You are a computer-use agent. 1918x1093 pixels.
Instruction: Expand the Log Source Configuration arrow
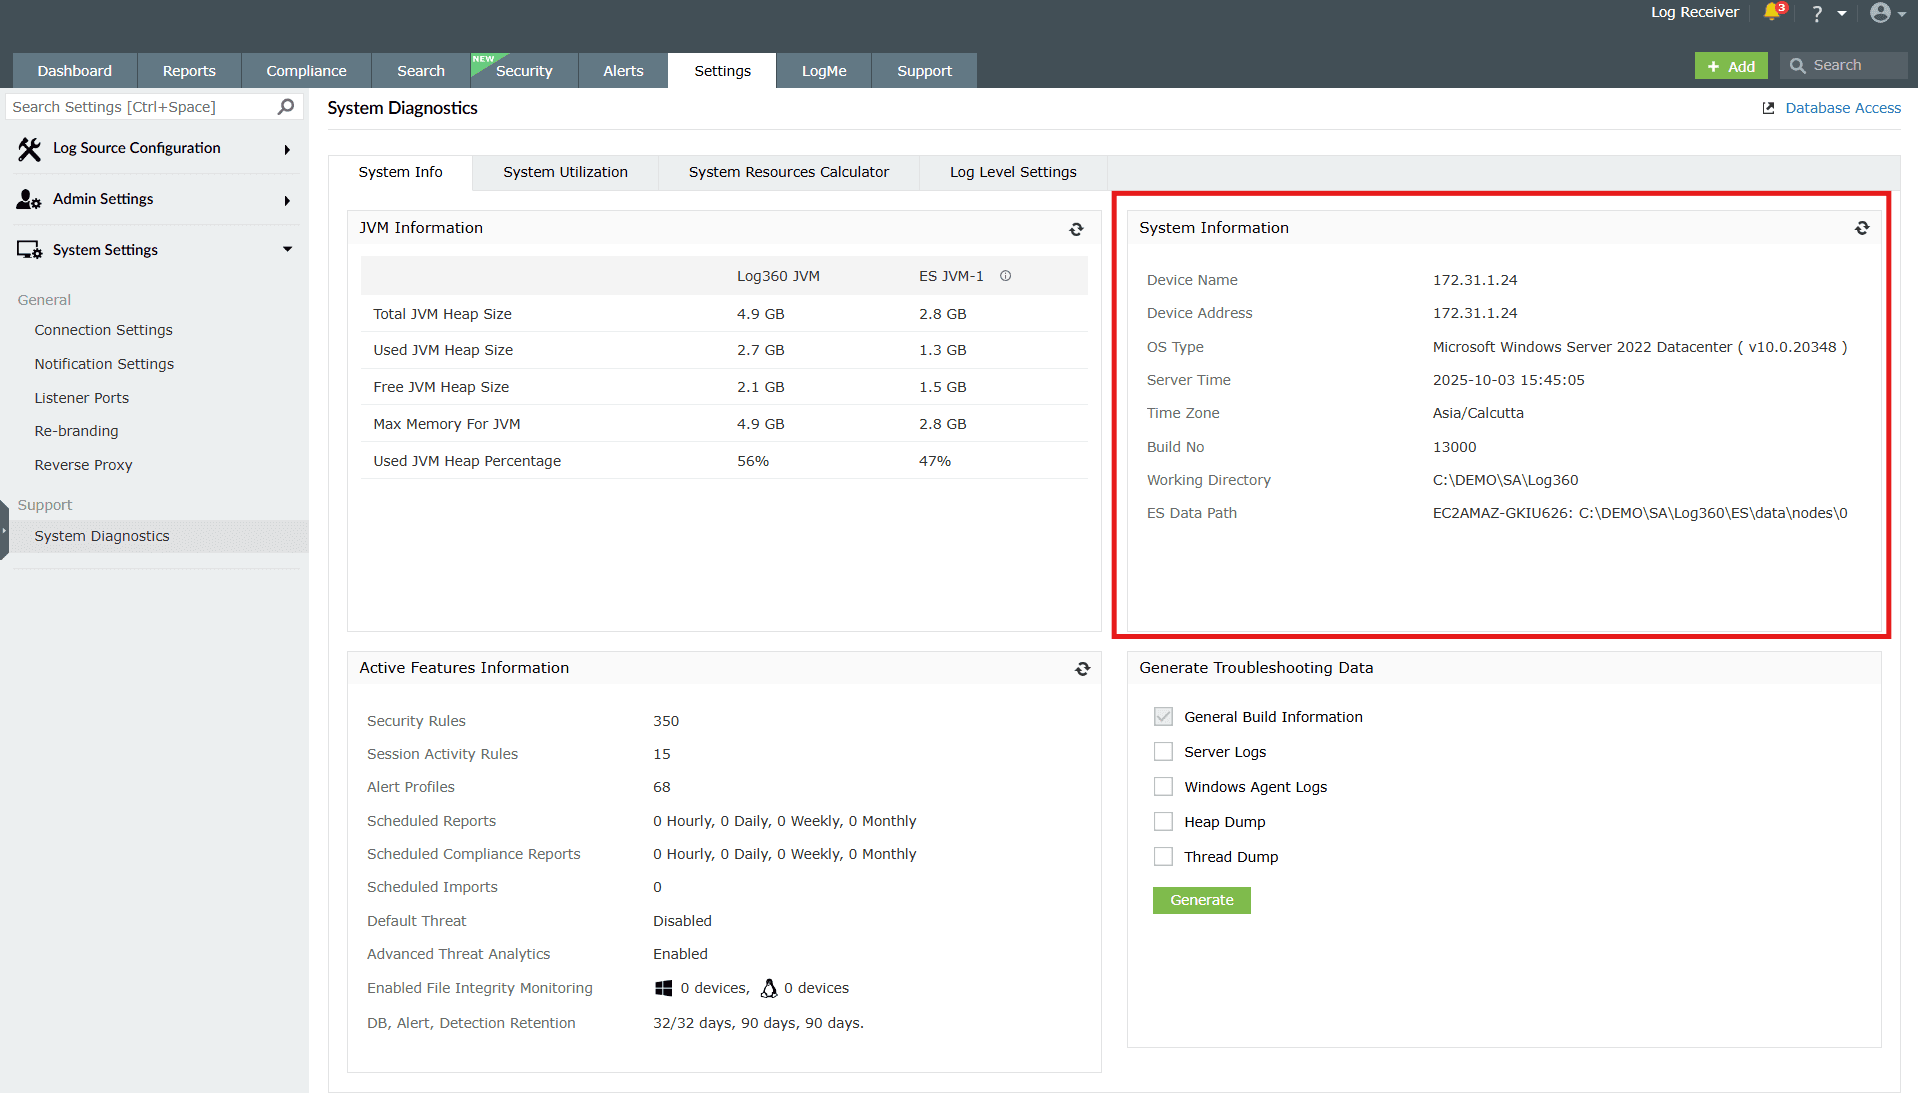click(x=287, y=150)
